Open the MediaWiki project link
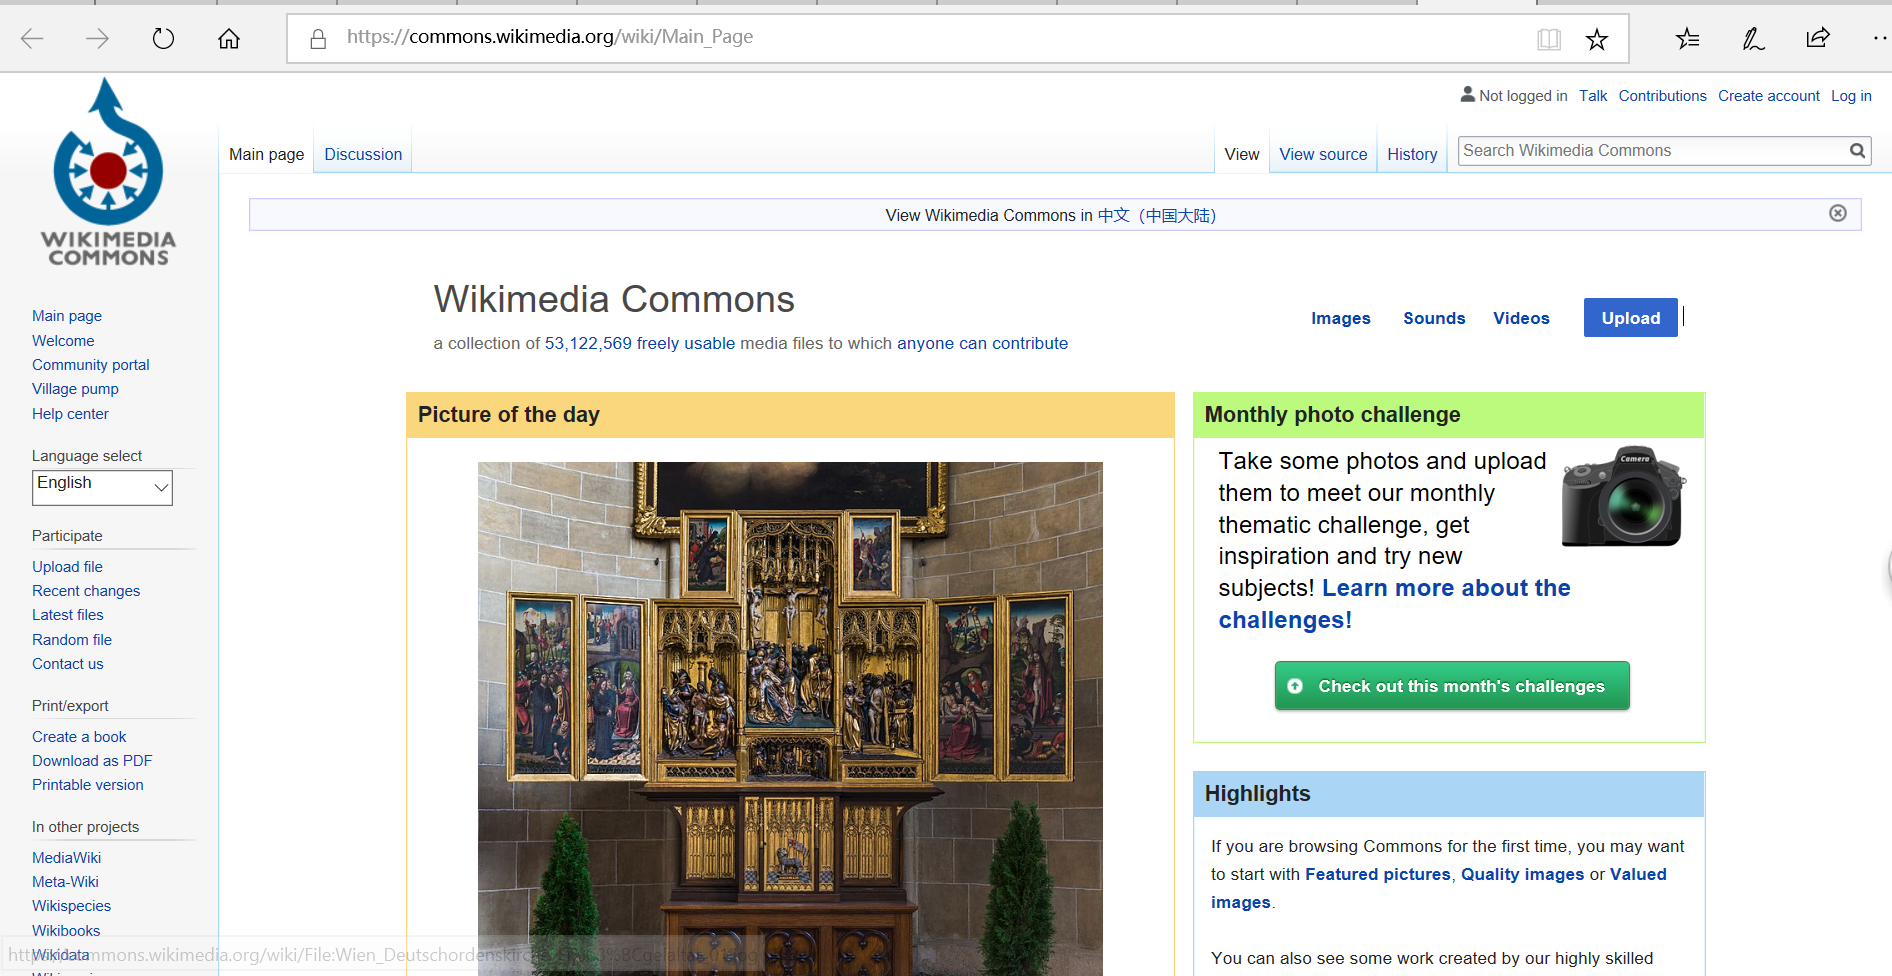The height and width of the screenshot is (976, 1892). pyautogui.click(x=67, y=858)
